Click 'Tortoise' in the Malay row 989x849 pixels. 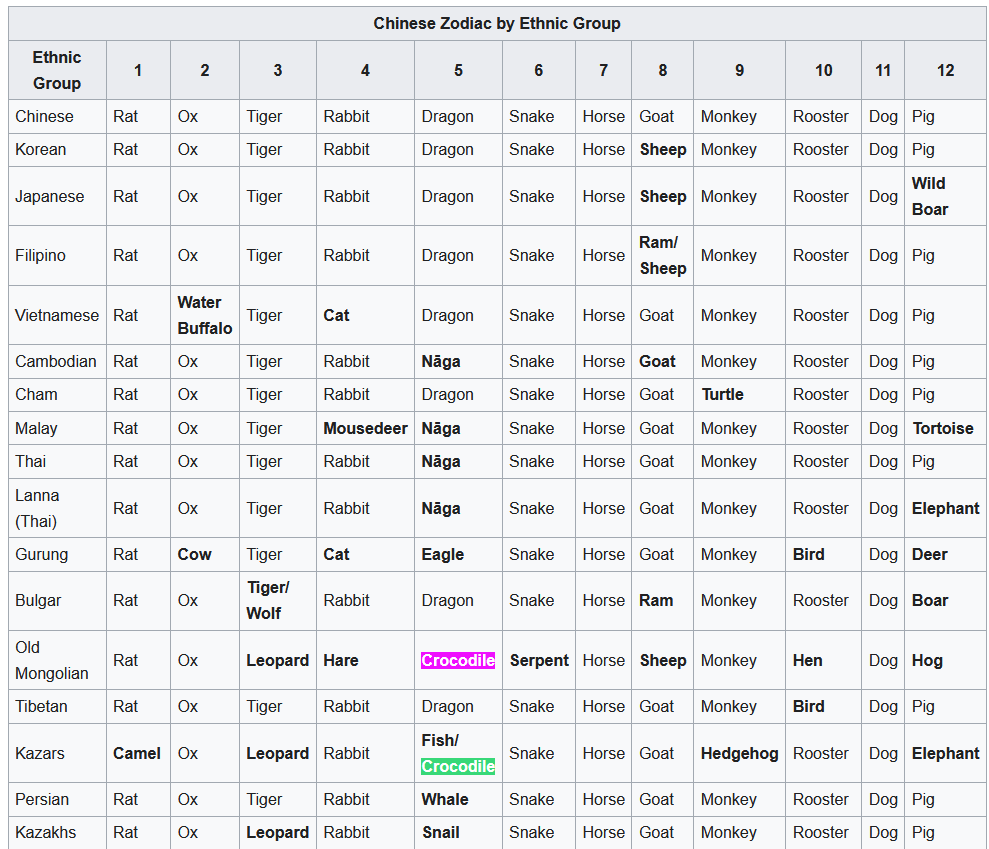click(943, 428)
